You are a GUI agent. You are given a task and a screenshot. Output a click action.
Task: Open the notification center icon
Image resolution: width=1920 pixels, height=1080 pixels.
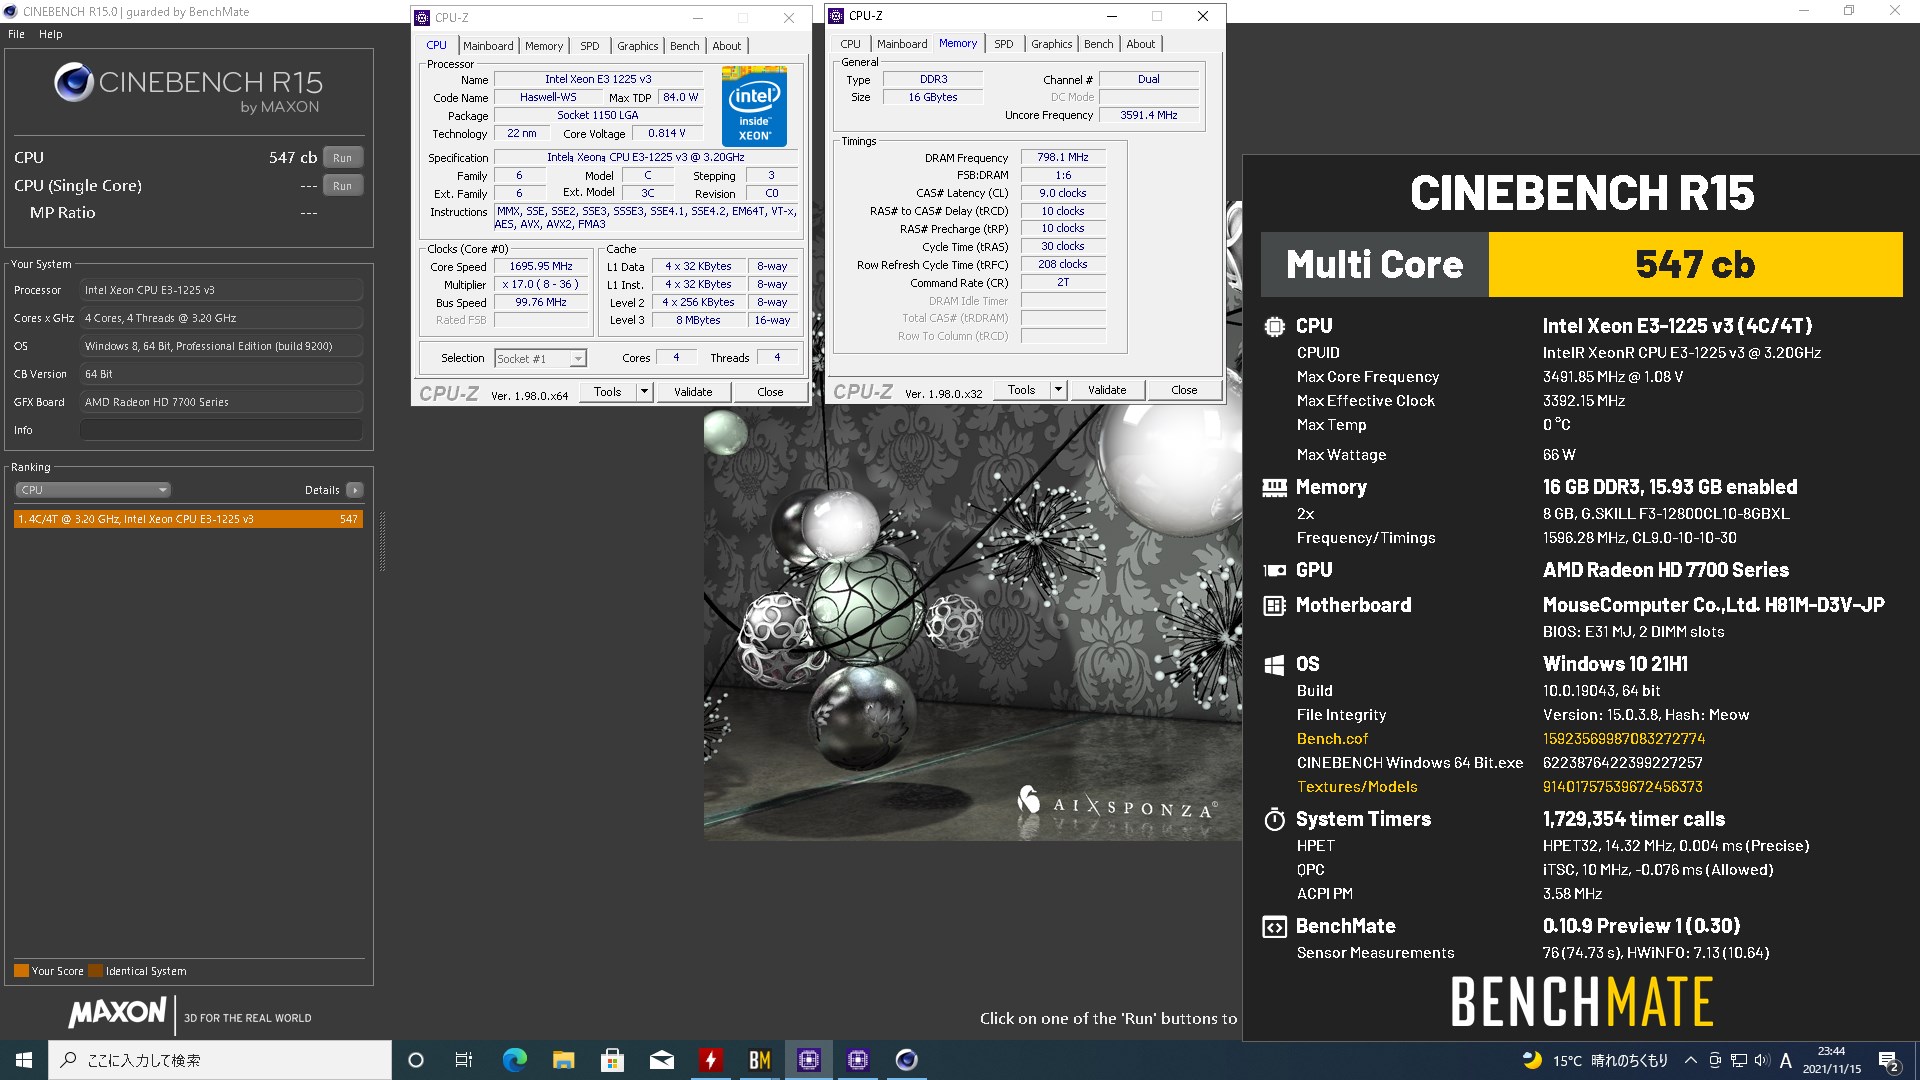click(x=1889, y=1060)
